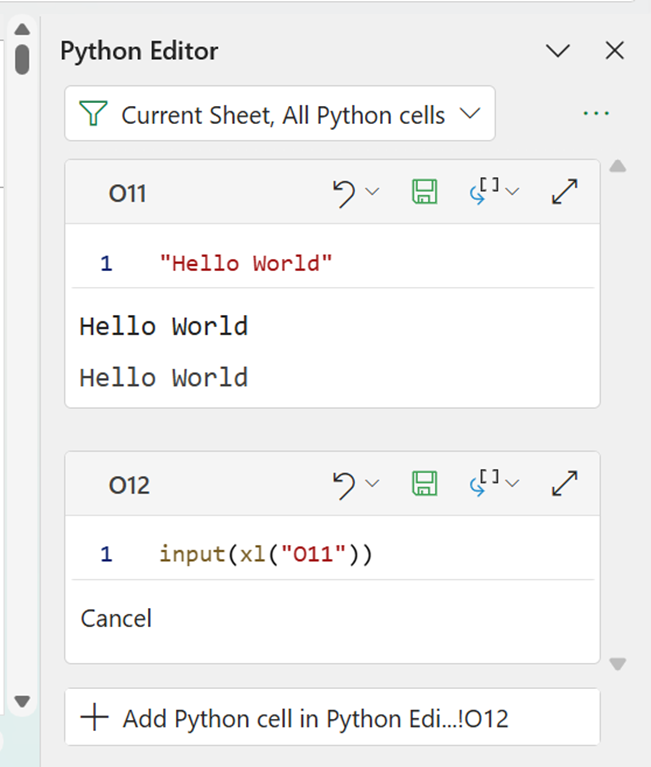Click into the O11 code line "Hello World"
The image size is (651, 767).
[246, 264]
